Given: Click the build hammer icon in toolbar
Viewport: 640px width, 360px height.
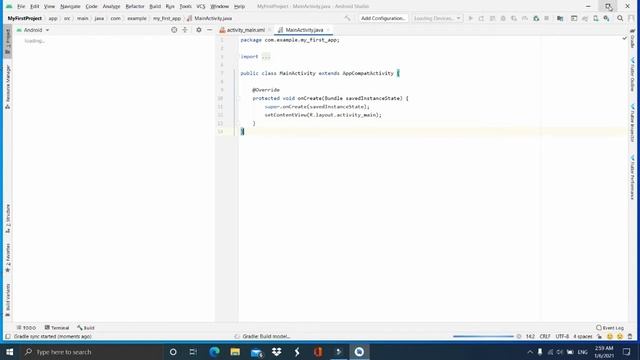Looking at the screenshot, I should [347, 18].
